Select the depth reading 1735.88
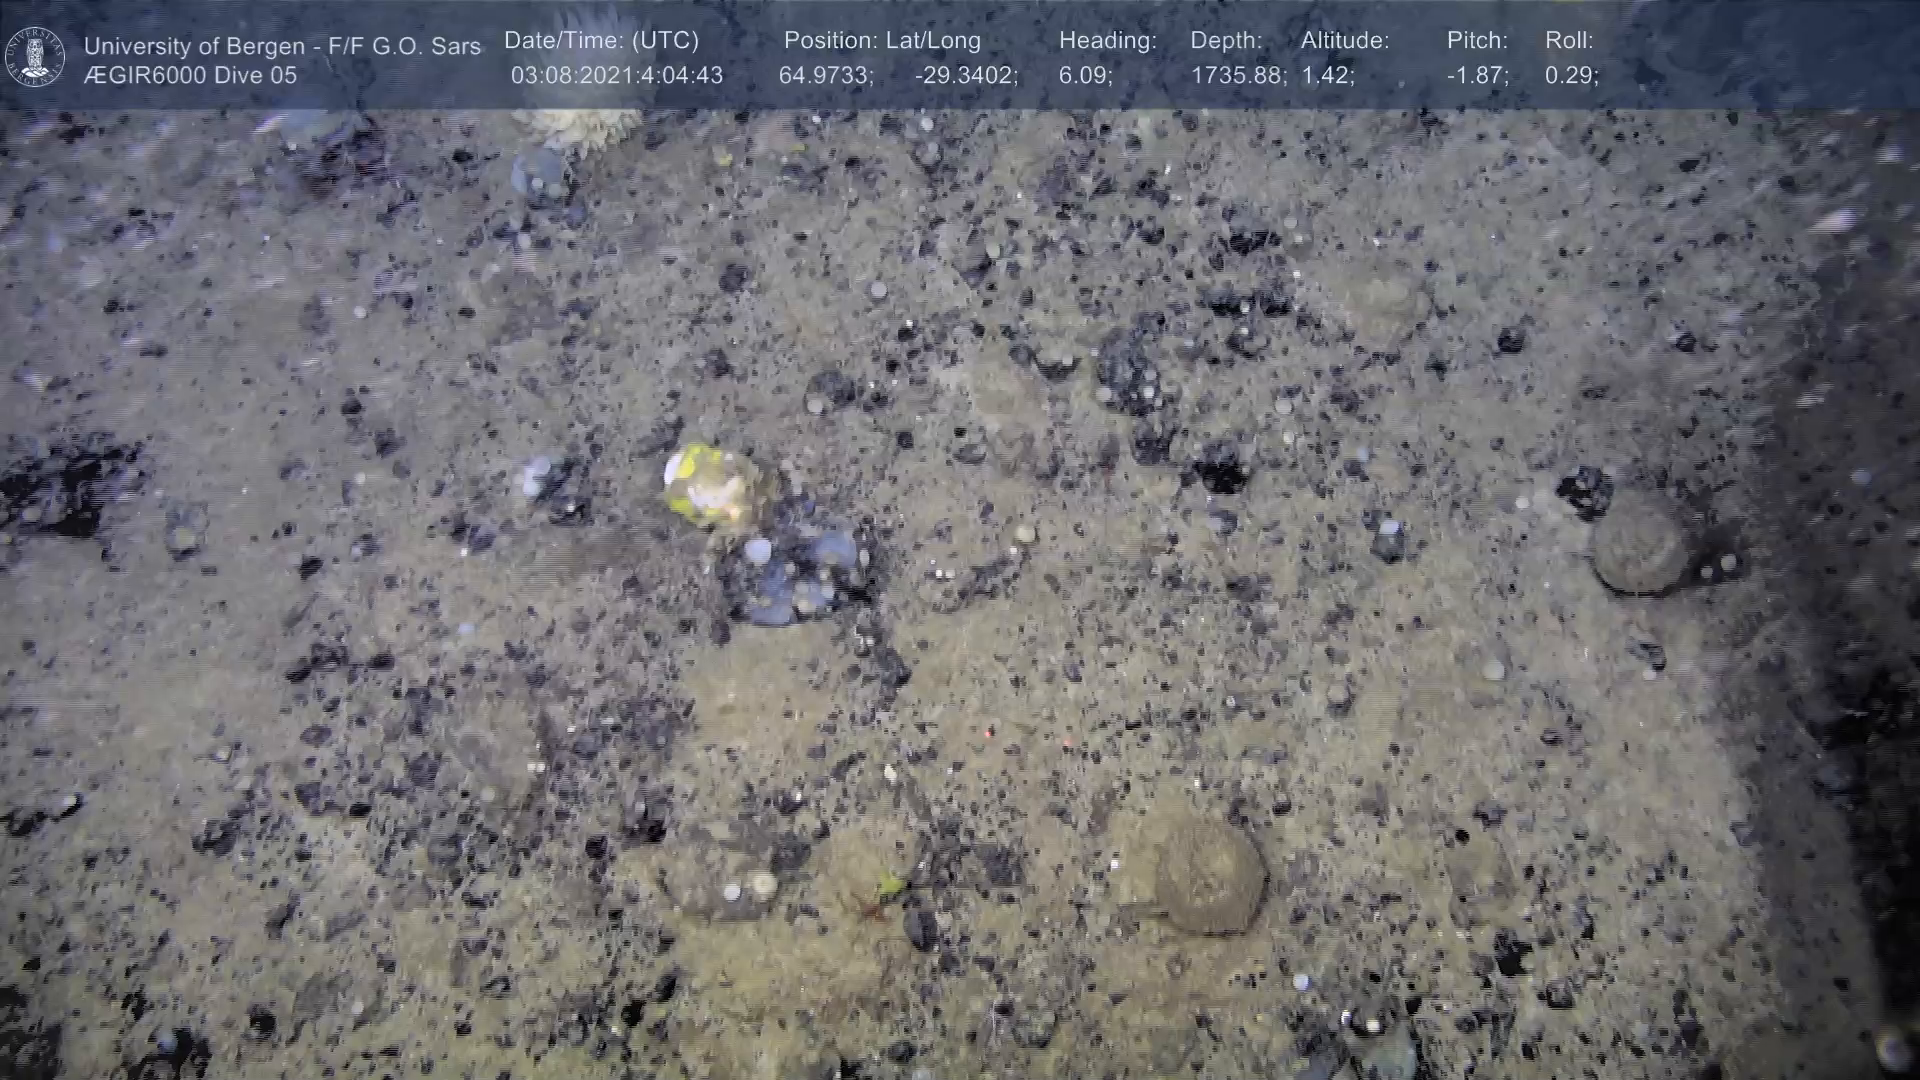The image size is (1920, 1080). pos(1238,76)
